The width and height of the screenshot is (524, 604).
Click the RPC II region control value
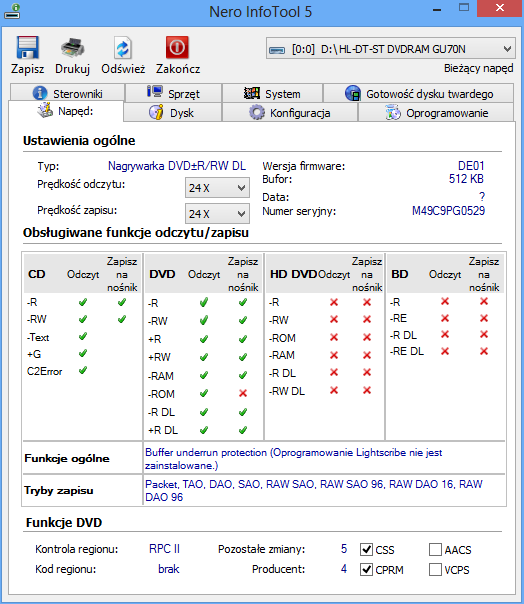click(165, 549)
